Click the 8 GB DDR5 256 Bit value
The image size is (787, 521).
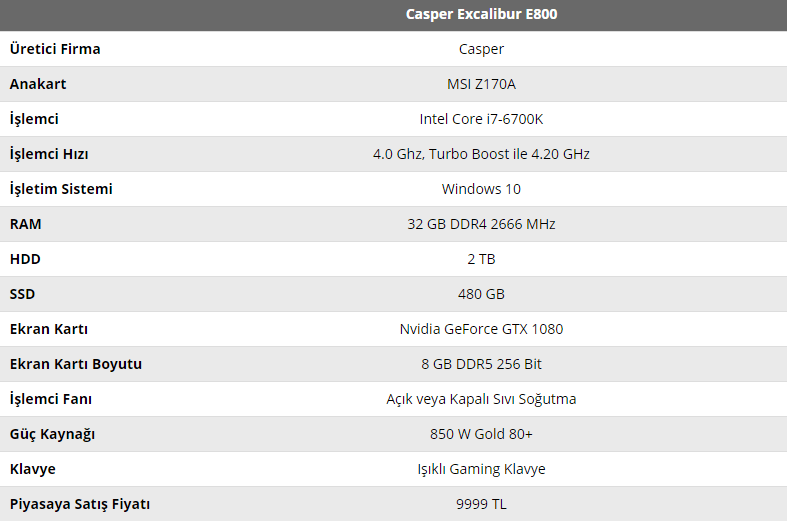481,364
